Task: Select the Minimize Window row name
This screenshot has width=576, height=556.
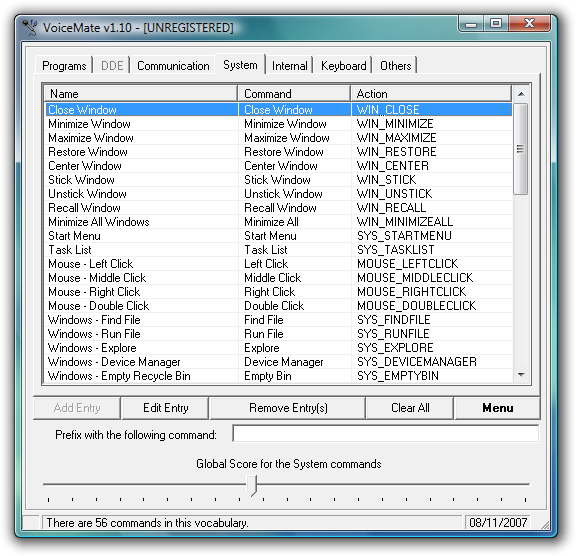Action: click(89, 124)
